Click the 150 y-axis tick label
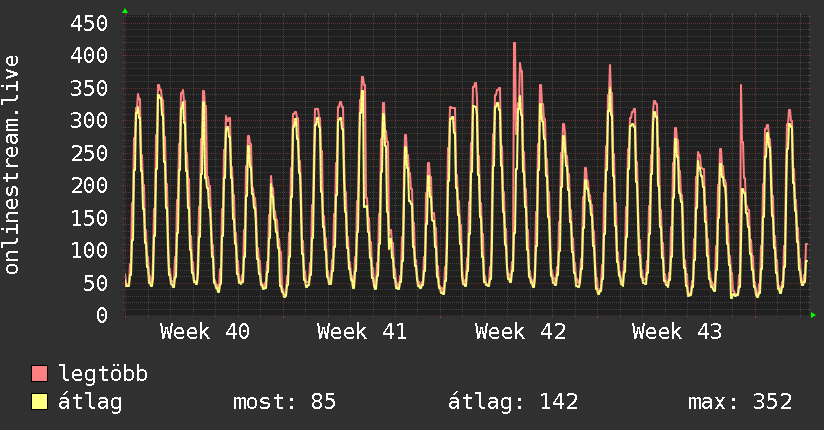 tap(89, 218)
